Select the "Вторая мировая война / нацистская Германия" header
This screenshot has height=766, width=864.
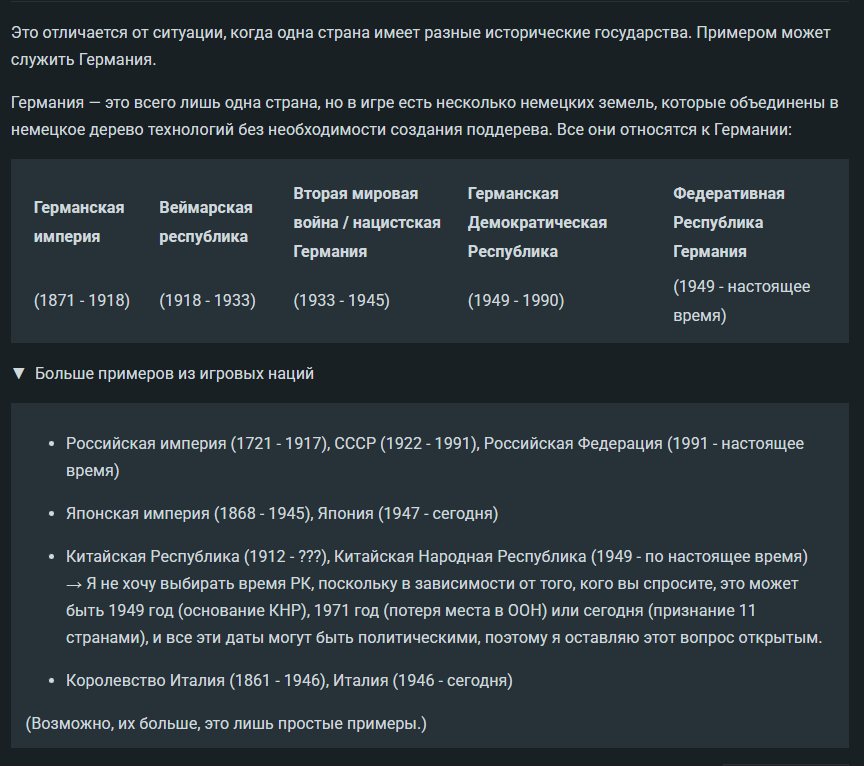(x=366, y=222)
